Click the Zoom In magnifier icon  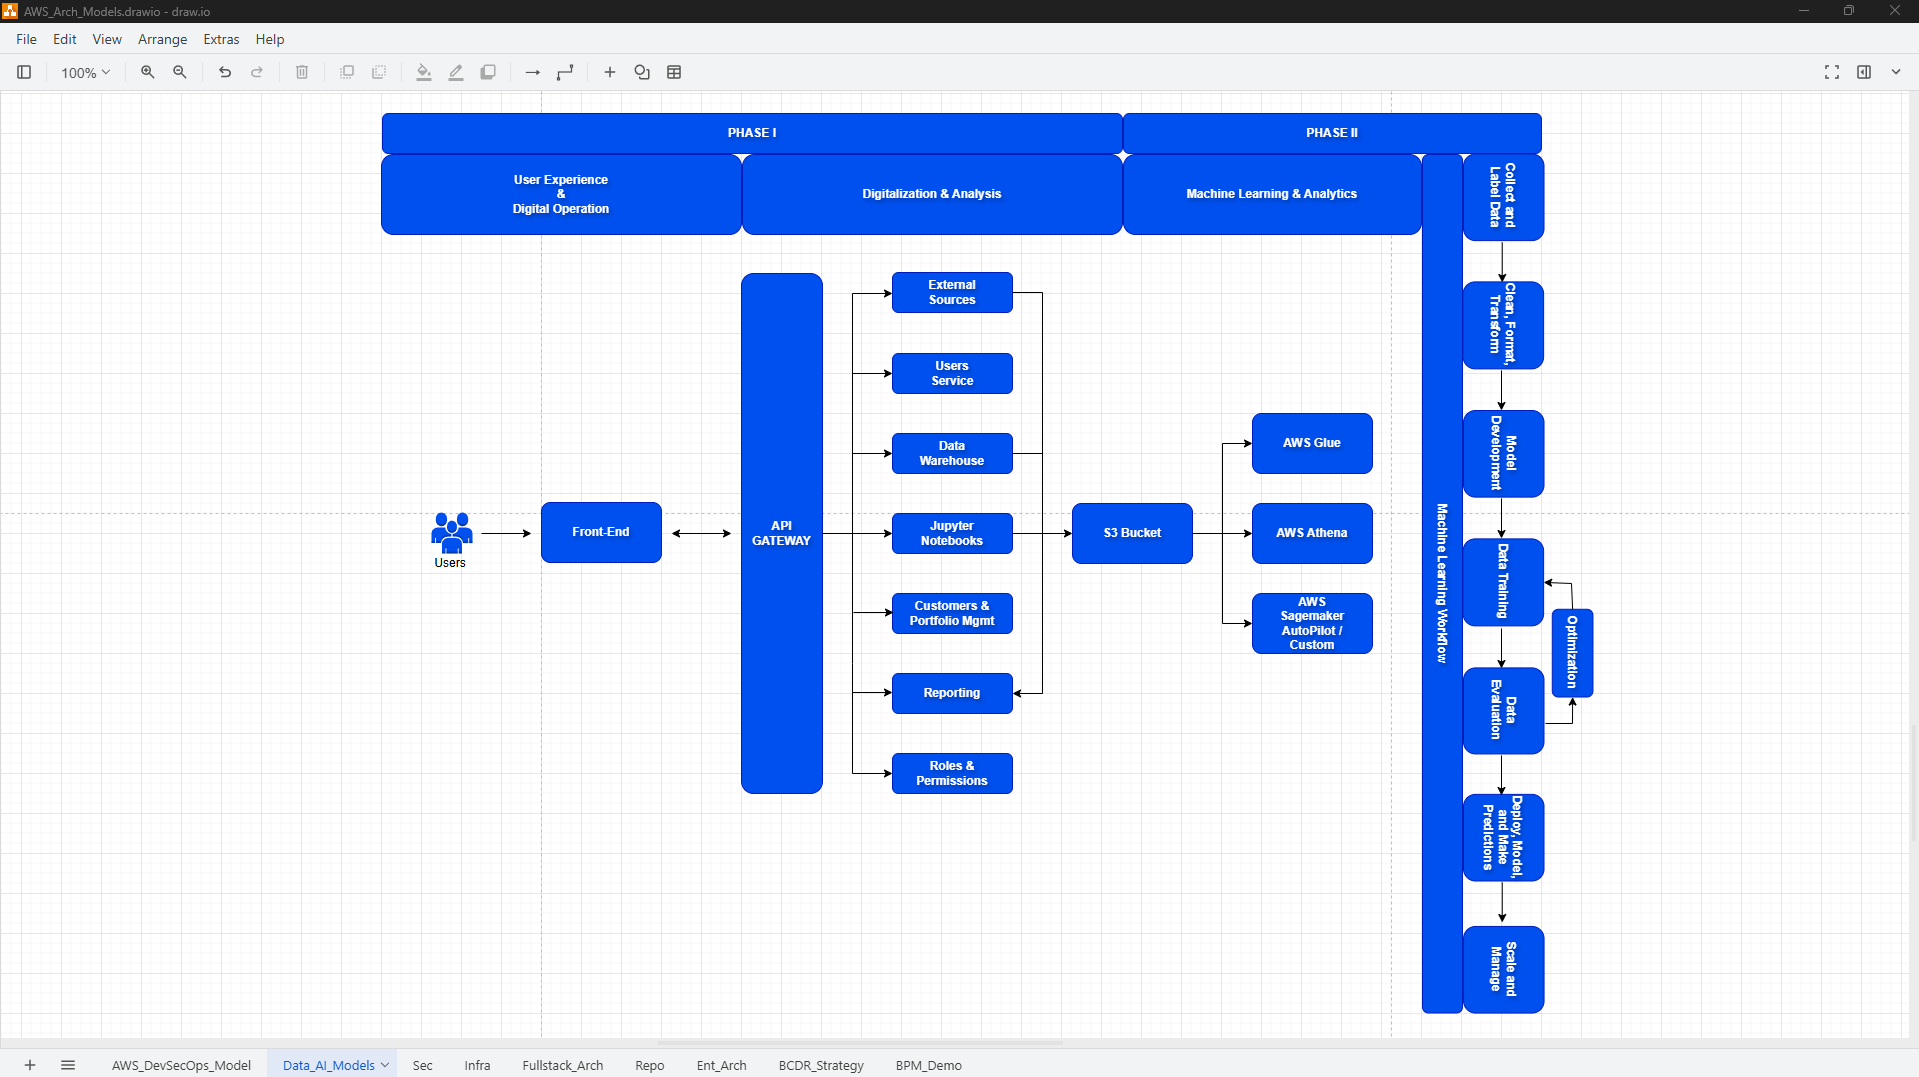pyautogui.click(x=147, y=72)
